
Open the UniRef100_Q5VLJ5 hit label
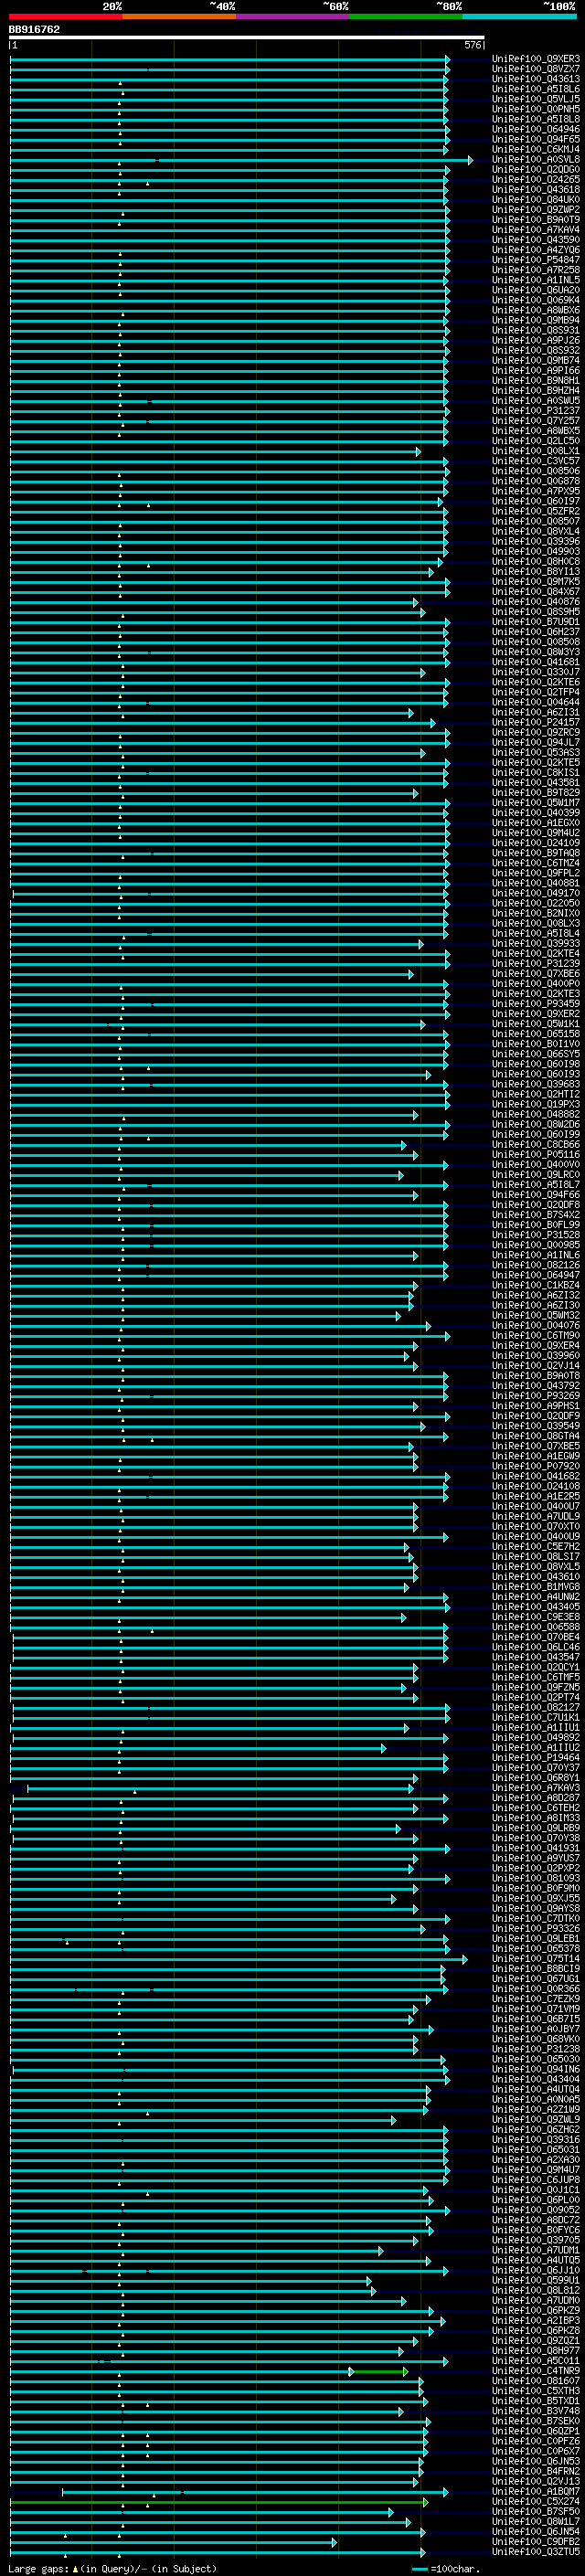536,99
